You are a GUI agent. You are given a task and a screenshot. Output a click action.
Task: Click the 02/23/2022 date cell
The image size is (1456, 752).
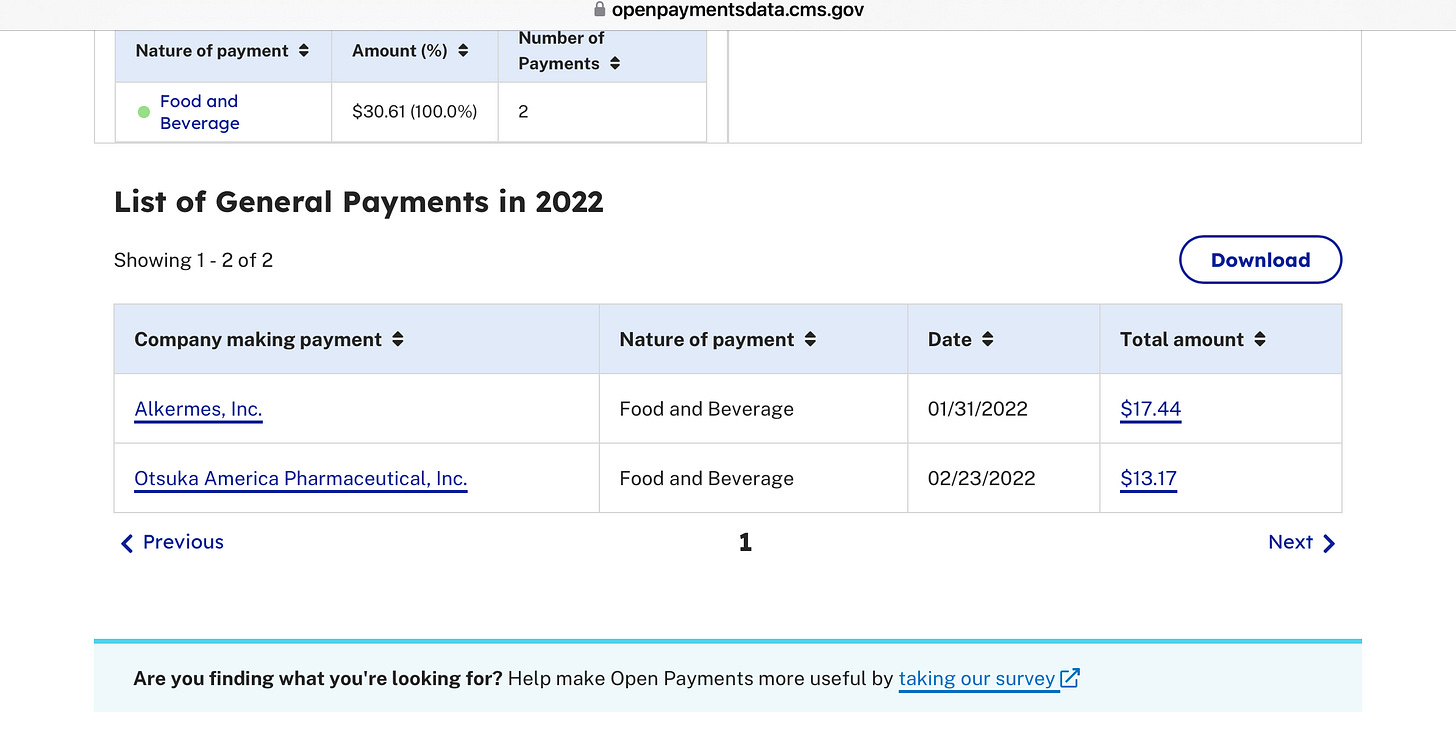[x=982, y=478]
